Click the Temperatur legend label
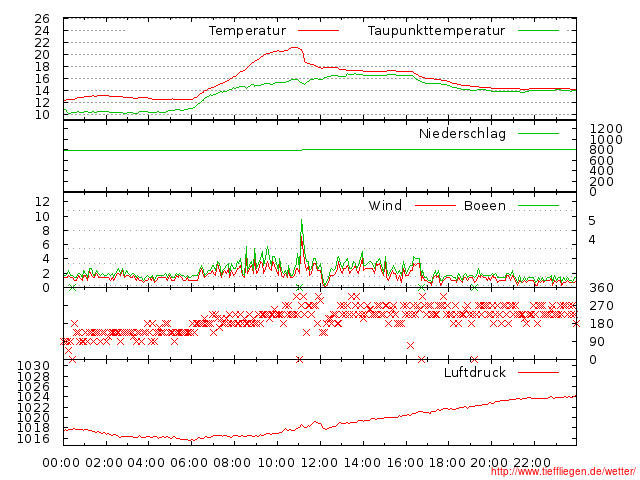This screenshot has width=640, height=480. click(247, 31)
